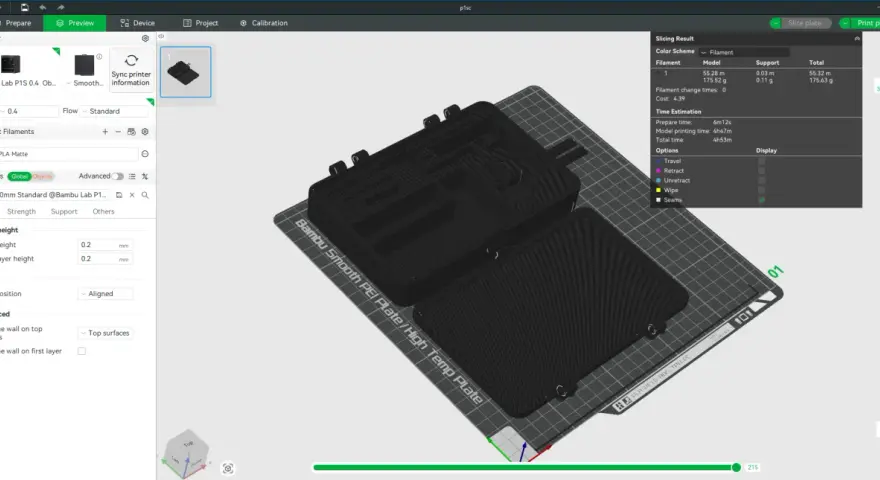Click the edit icon next to PLA Matte

click(x=145, y=154)
